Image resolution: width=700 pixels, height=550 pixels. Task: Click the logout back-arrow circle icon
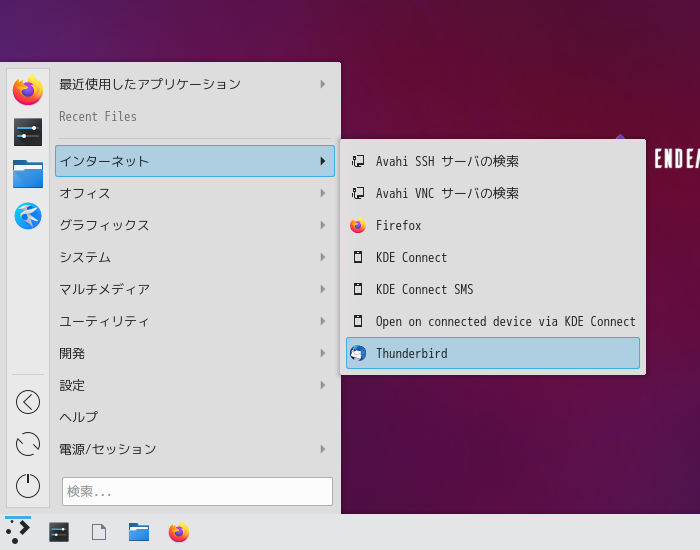click(x=28, y=402)
